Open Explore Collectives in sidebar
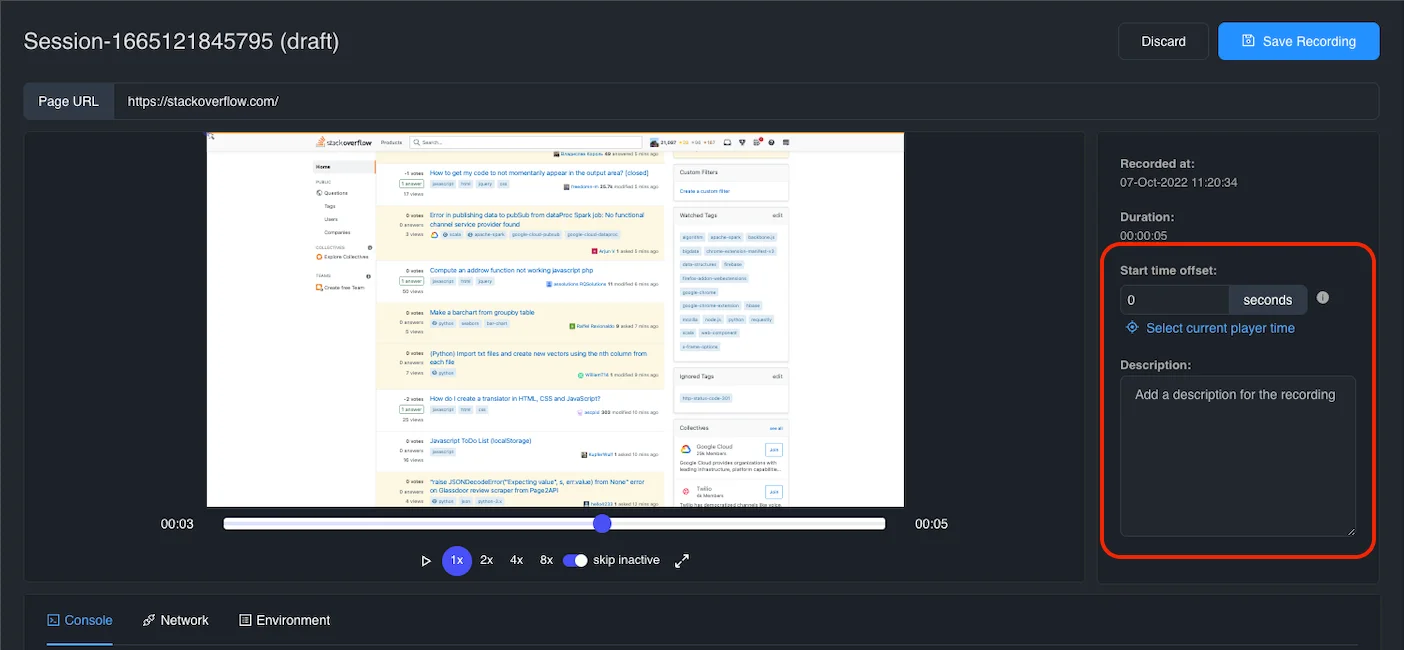Screen dimensions: 1404x650 (340, 257)
